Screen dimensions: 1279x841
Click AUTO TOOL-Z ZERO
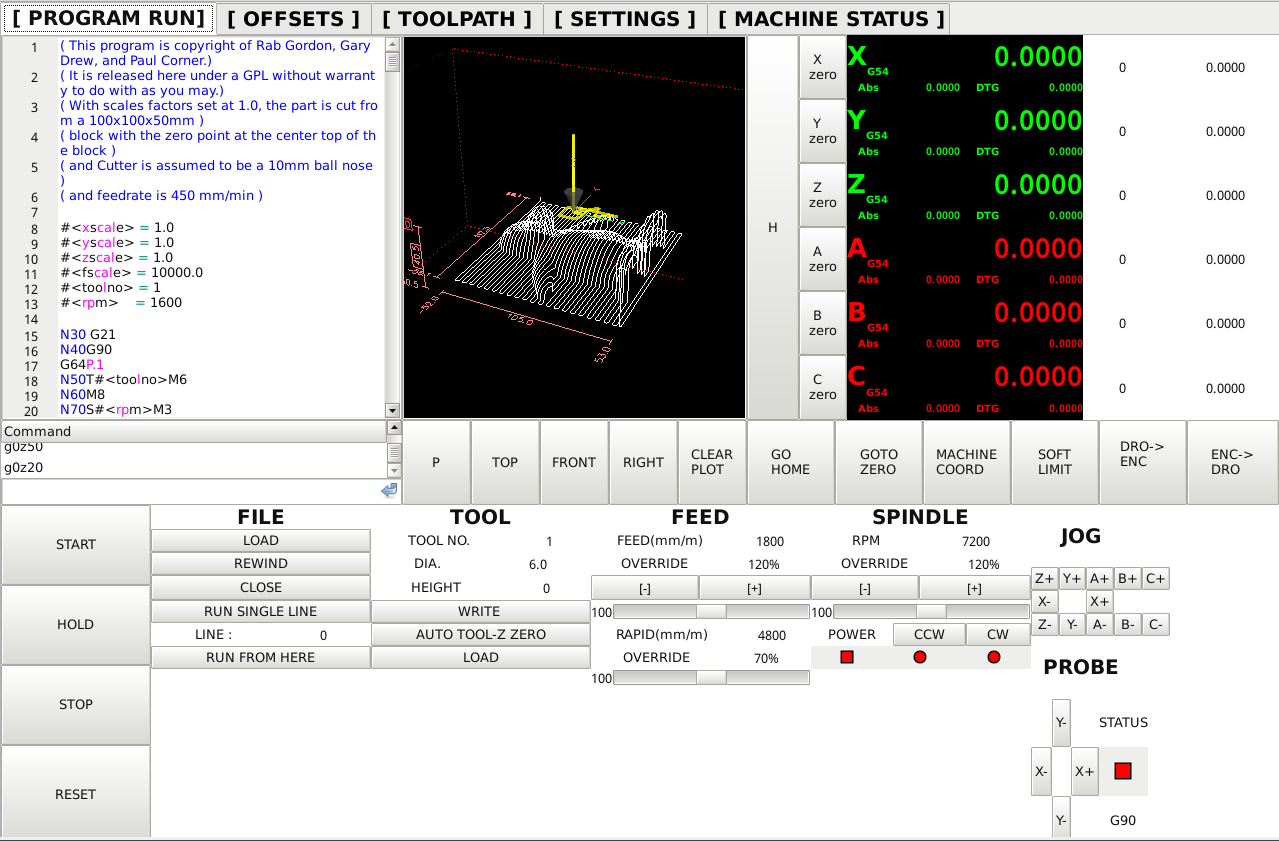pos(480,634)
